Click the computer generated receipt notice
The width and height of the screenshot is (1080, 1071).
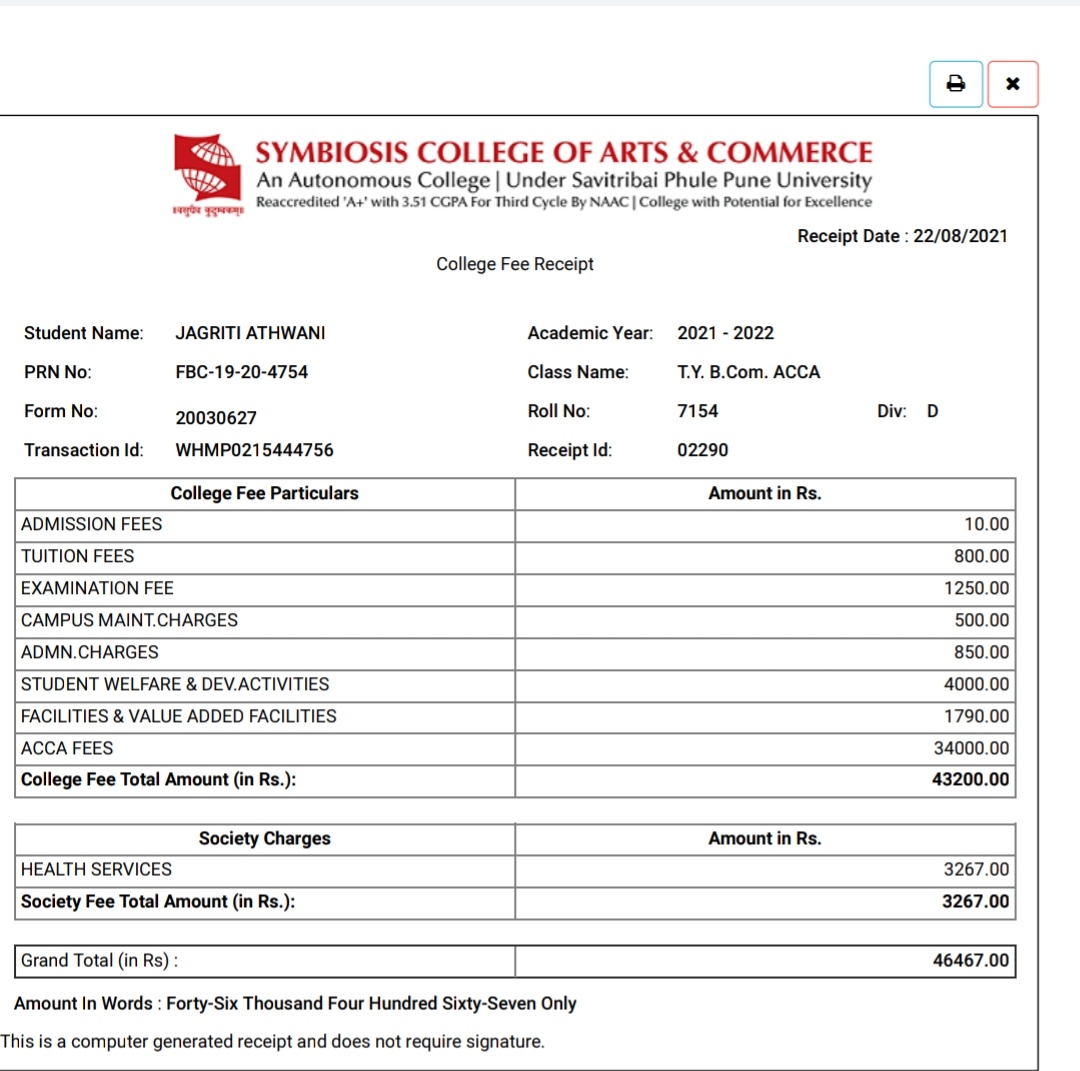tap(272, 1041)
